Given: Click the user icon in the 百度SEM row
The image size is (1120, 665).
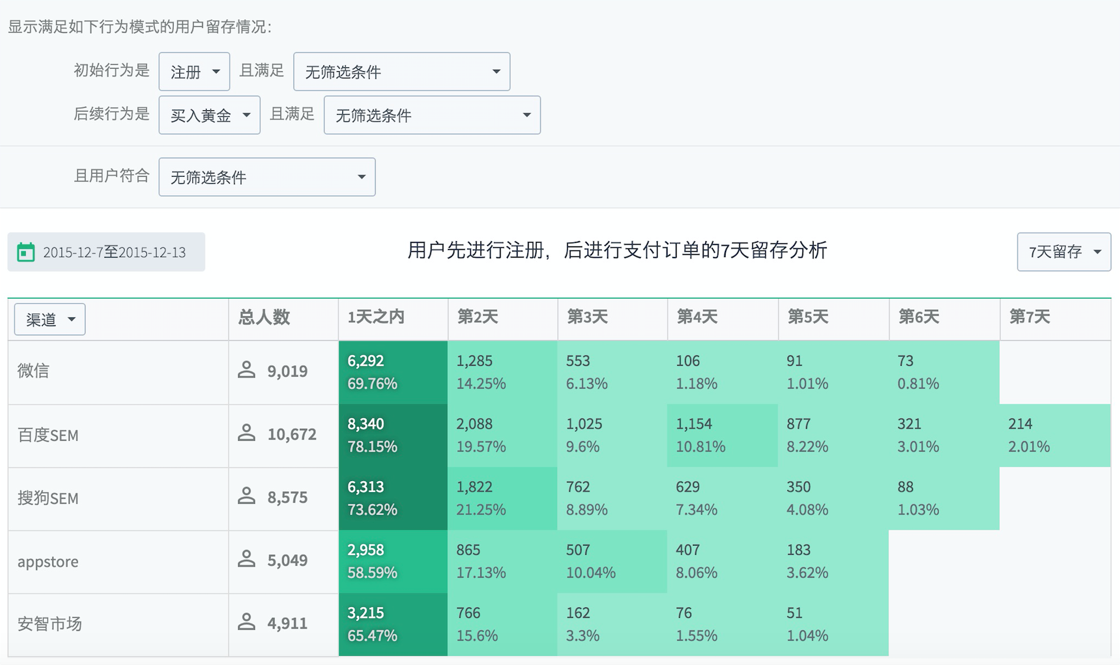Looking at the screenshot, I should [x=246, y=434].
